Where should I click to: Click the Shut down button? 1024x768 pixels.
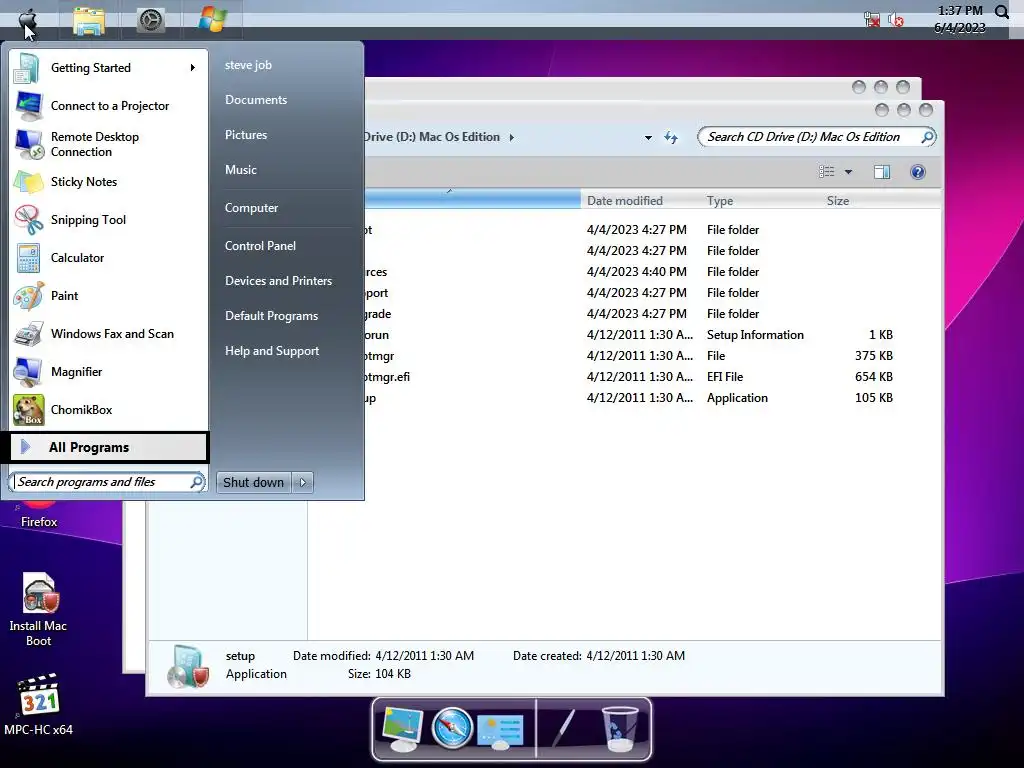coord(253,483)
